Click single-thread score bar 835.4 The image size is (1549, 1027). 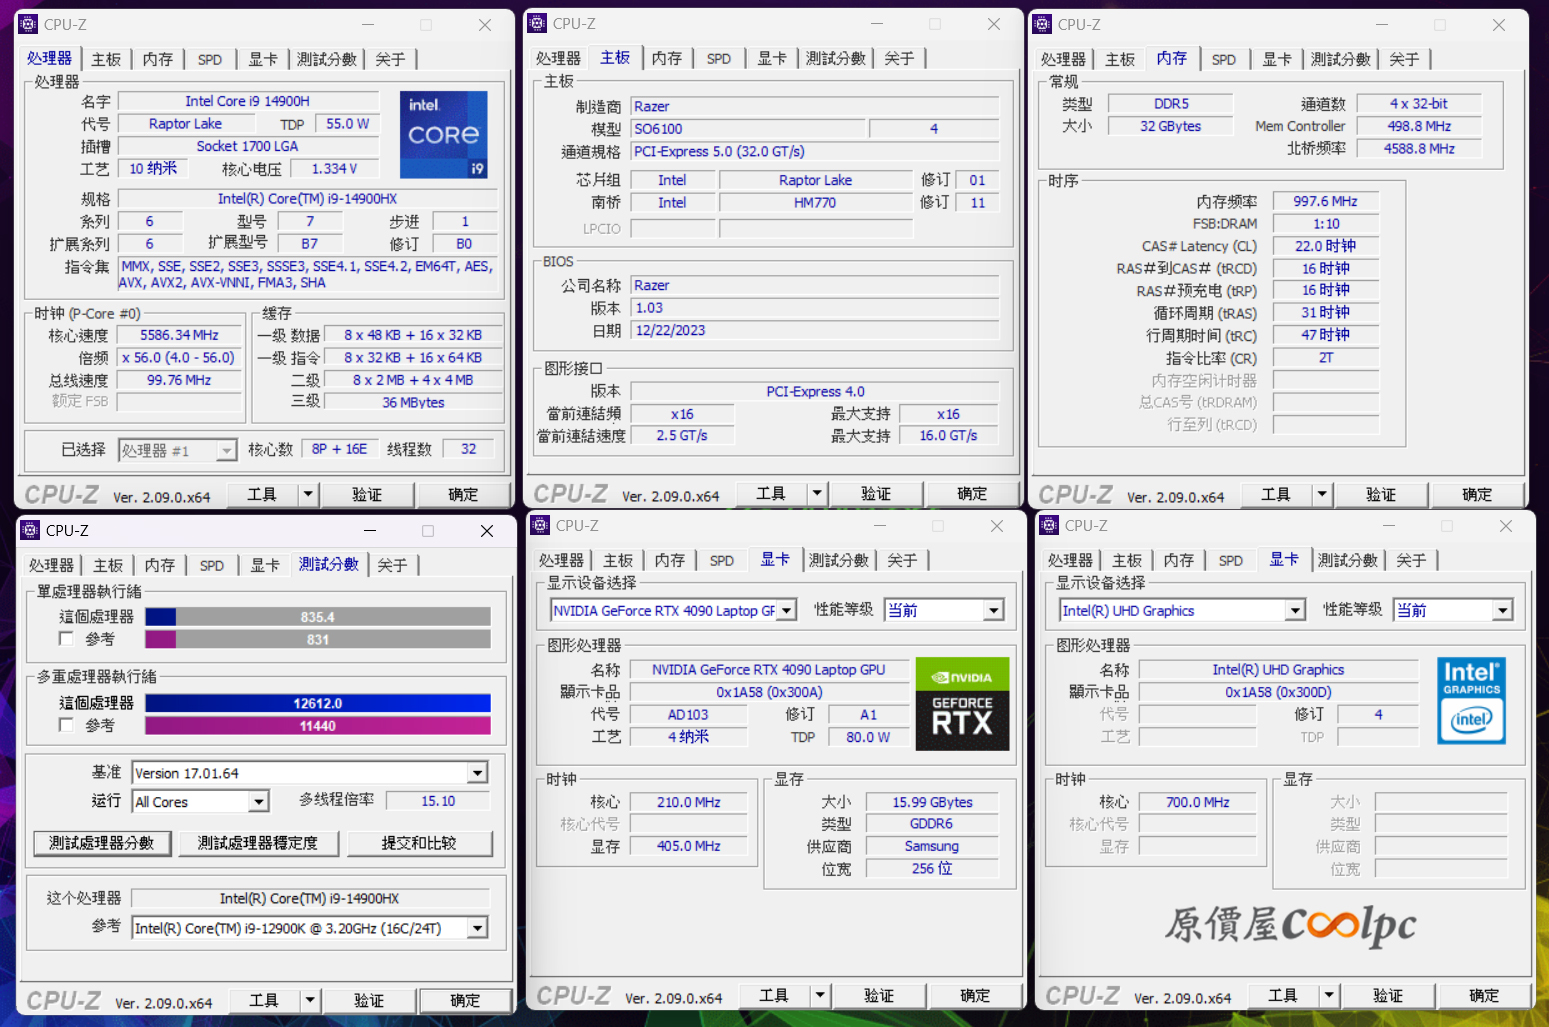pyautogui.click(x=318, y=618)
